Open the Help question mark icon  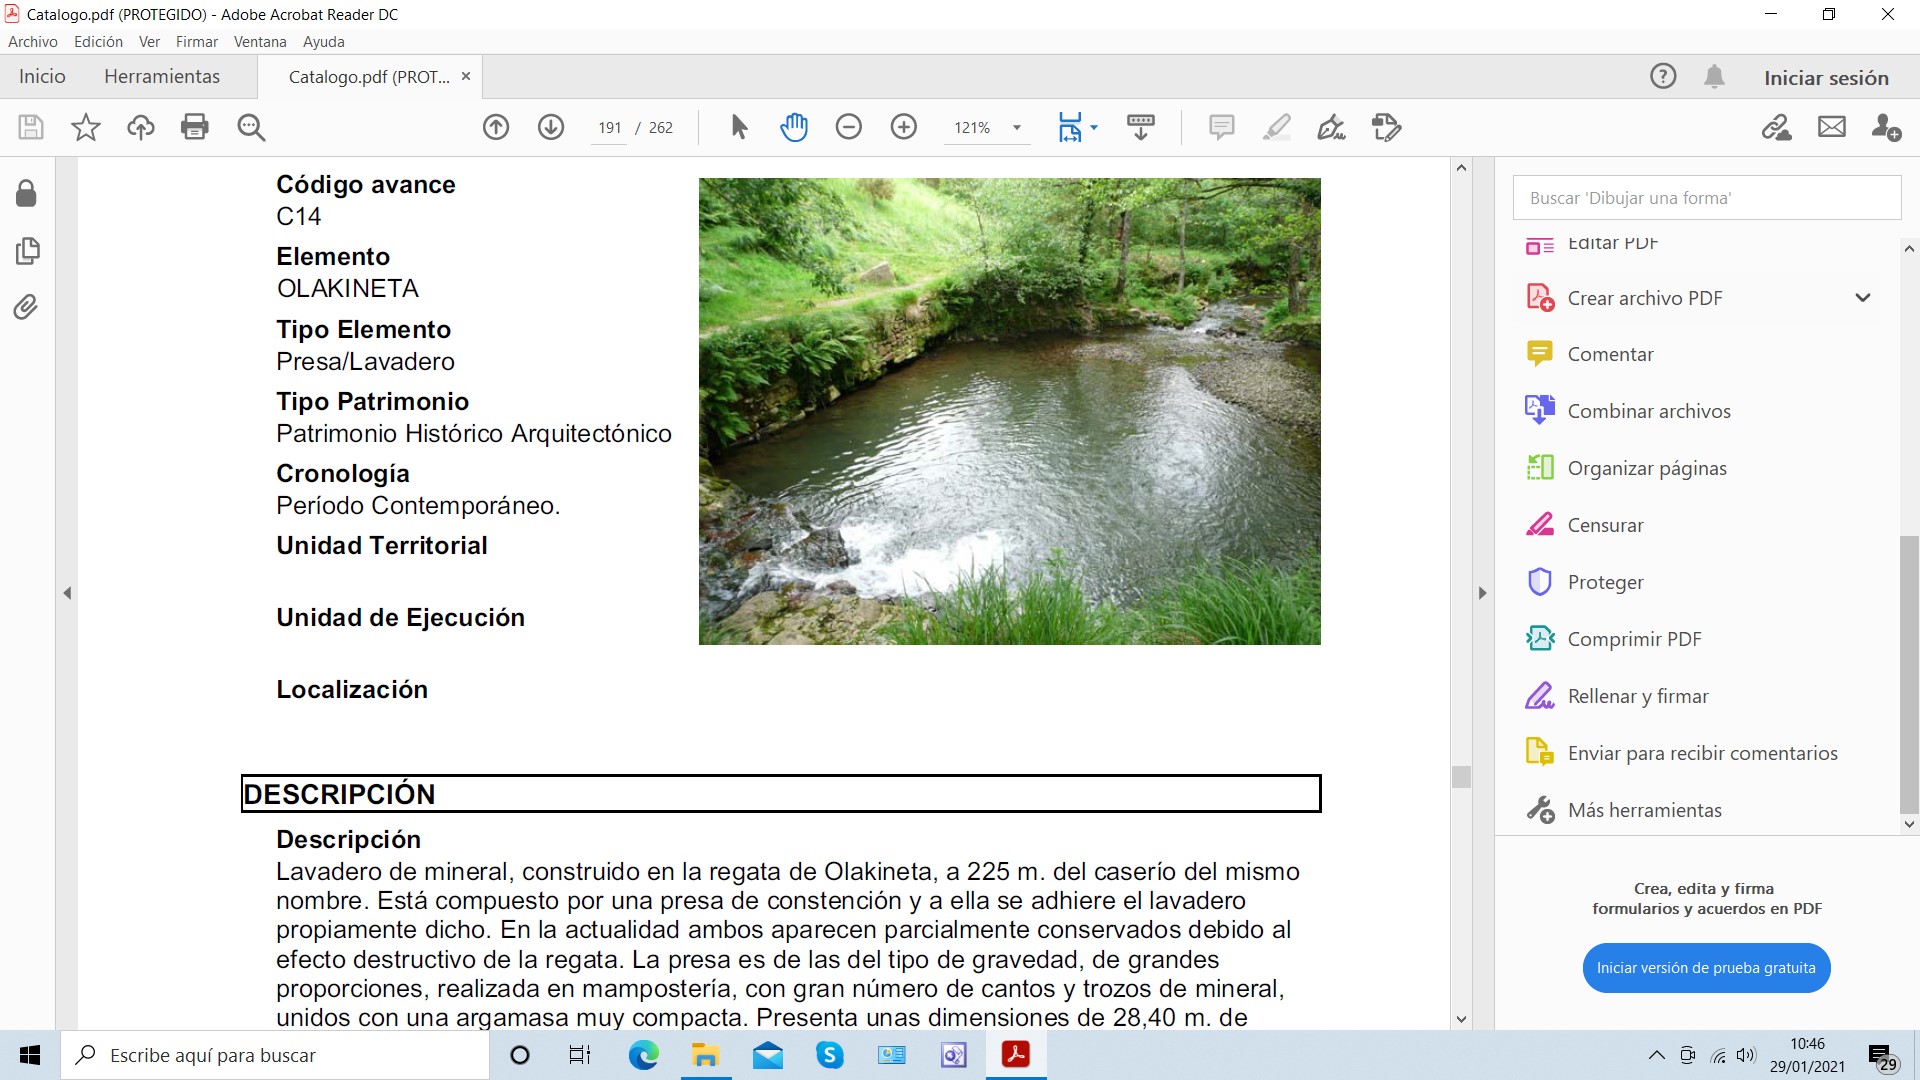(1663, 76)
